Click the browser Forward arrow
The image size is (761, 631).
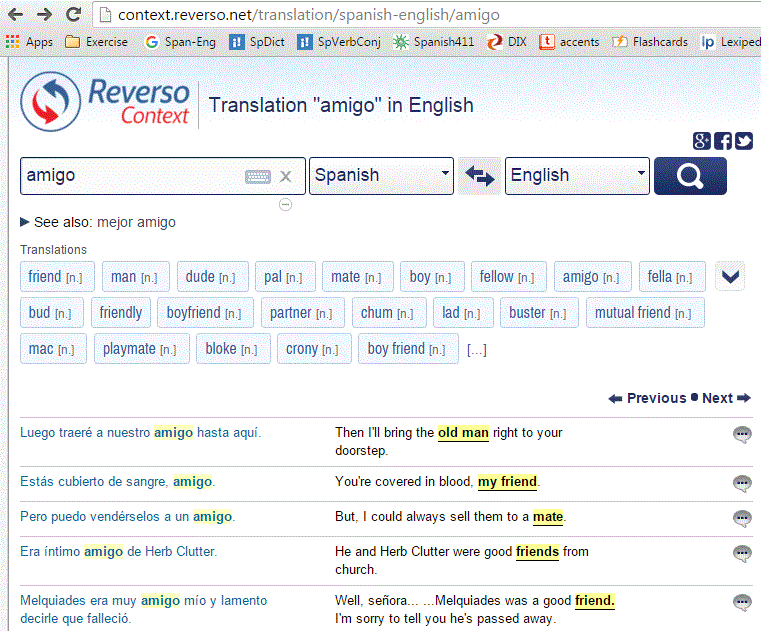click(x=44, y=15)
